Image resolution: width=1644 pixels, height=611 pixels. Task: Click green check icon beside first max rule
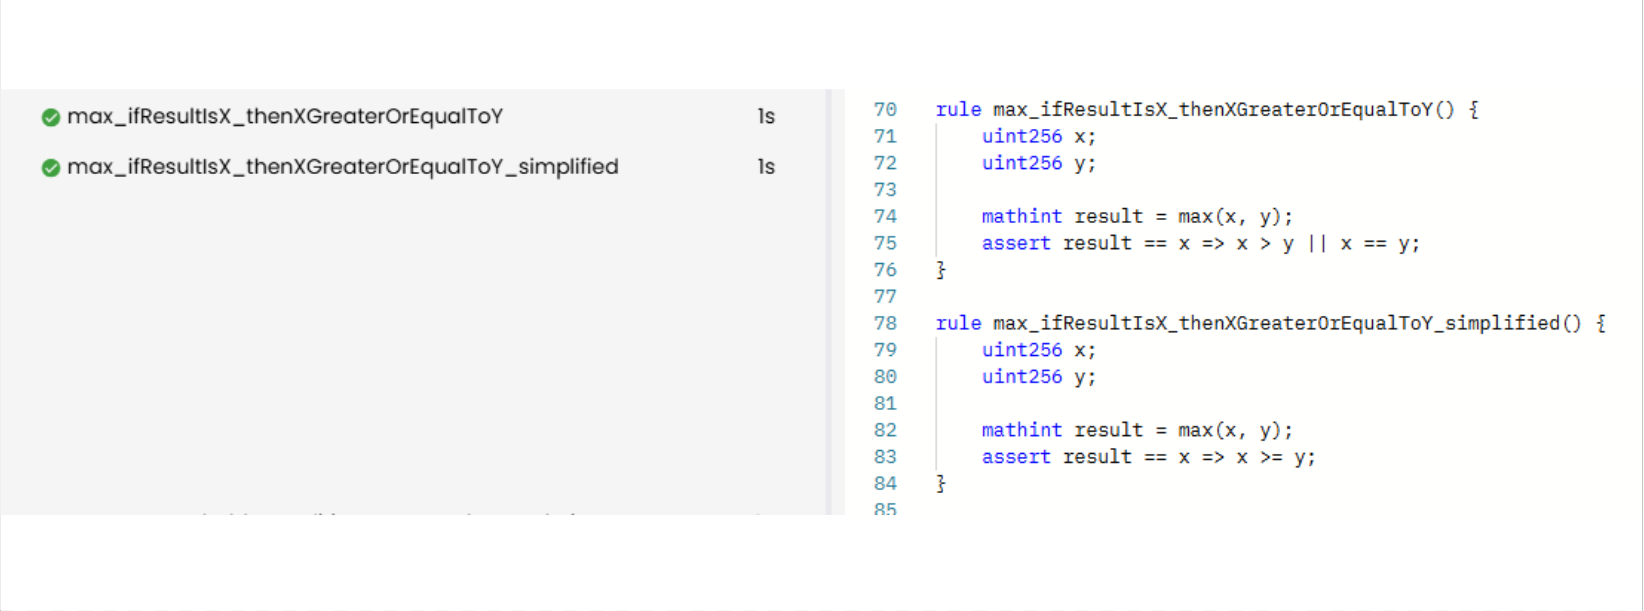(51, 117)
